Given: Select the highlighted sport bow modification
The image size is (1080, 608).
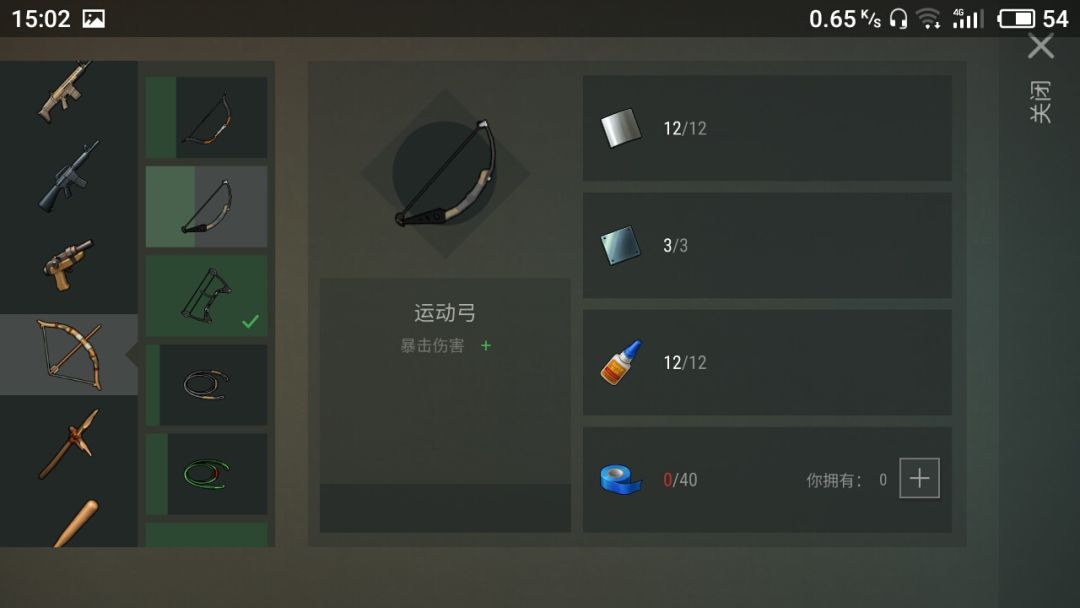Looking at the screenshot, I should (207, 207).
